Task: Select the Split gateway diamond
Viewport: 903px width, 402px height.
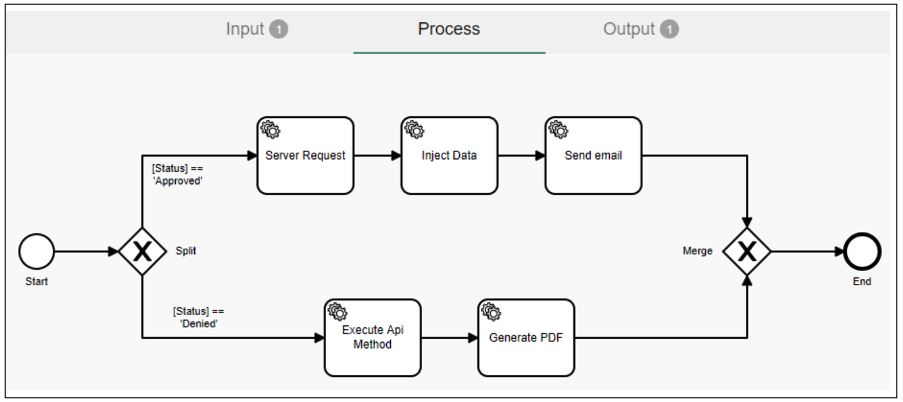Action: 142,251
